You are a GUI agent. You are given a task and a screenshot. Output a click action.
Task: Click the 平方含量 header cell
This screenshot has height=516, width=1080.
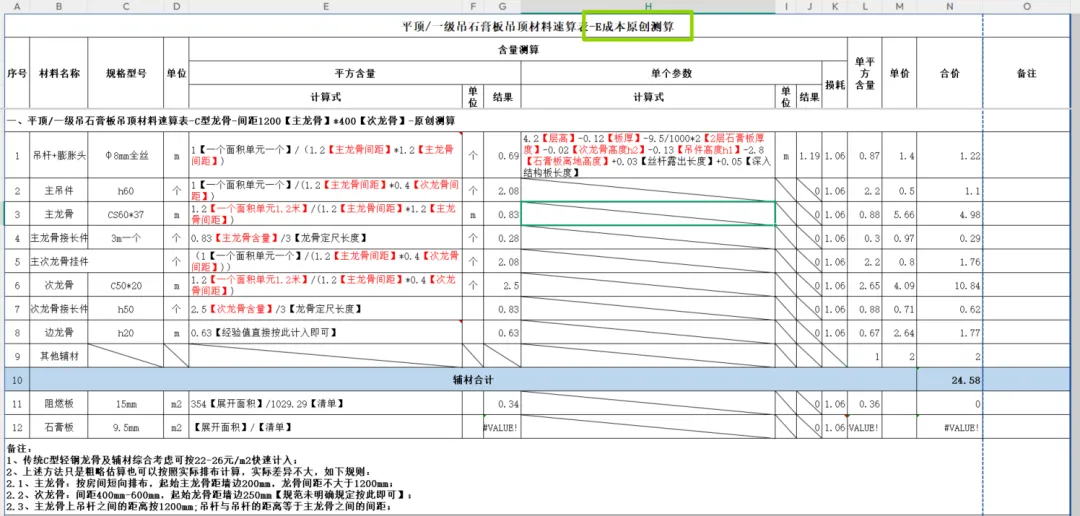pos(355,73)
